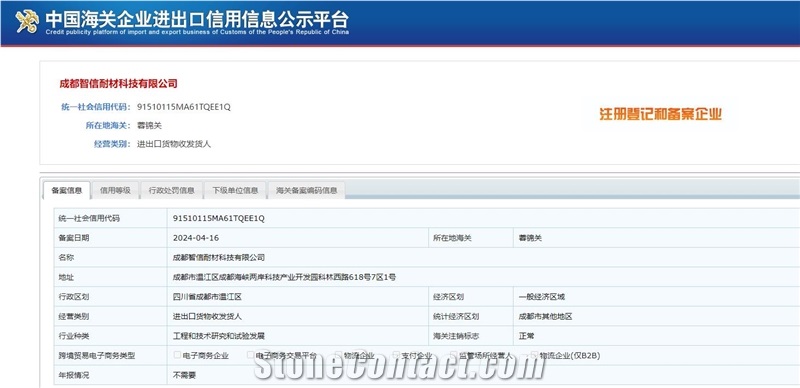Click the 一般经济区域 cell
This screenshot has width=800, height=388.
(x=542, y=297)
